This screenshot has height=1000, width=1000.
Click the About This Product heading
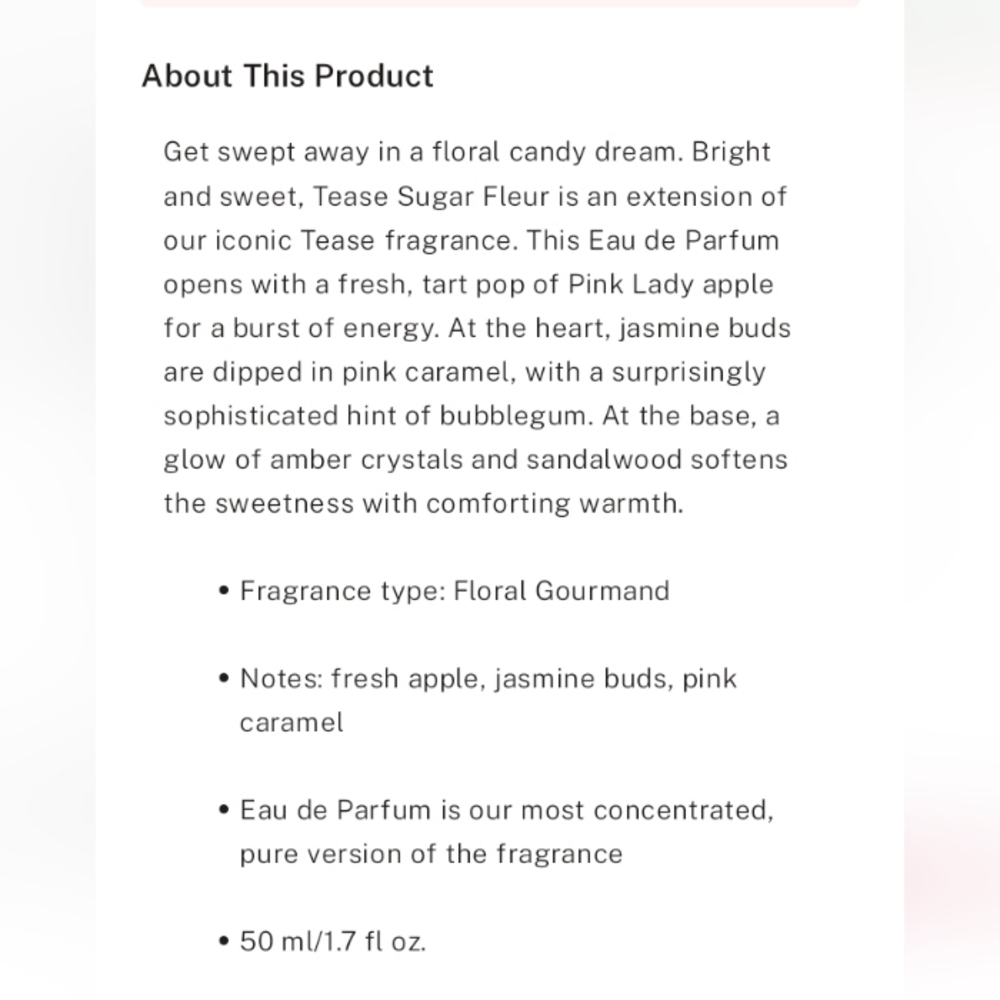(288, 76)
